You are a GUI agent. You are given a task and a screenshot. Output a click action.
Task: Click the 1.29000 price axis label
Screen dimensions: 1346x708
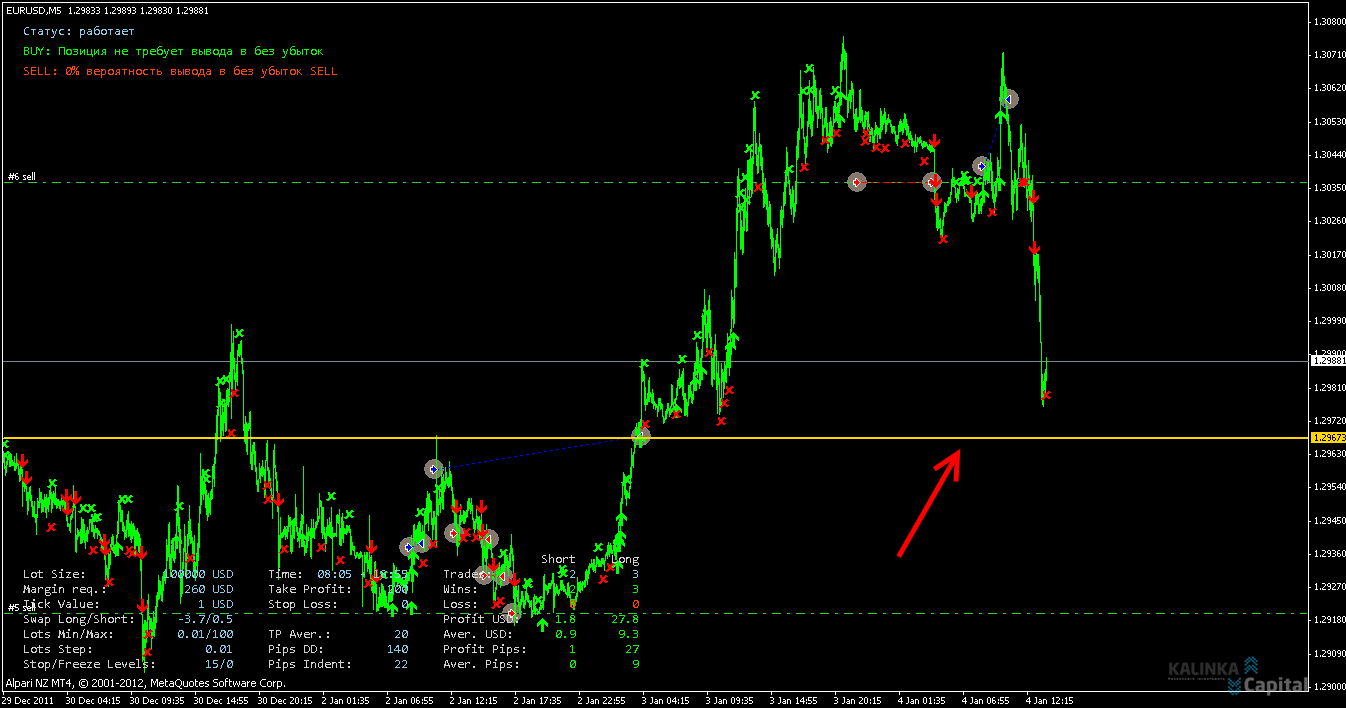coord(1327,687)
